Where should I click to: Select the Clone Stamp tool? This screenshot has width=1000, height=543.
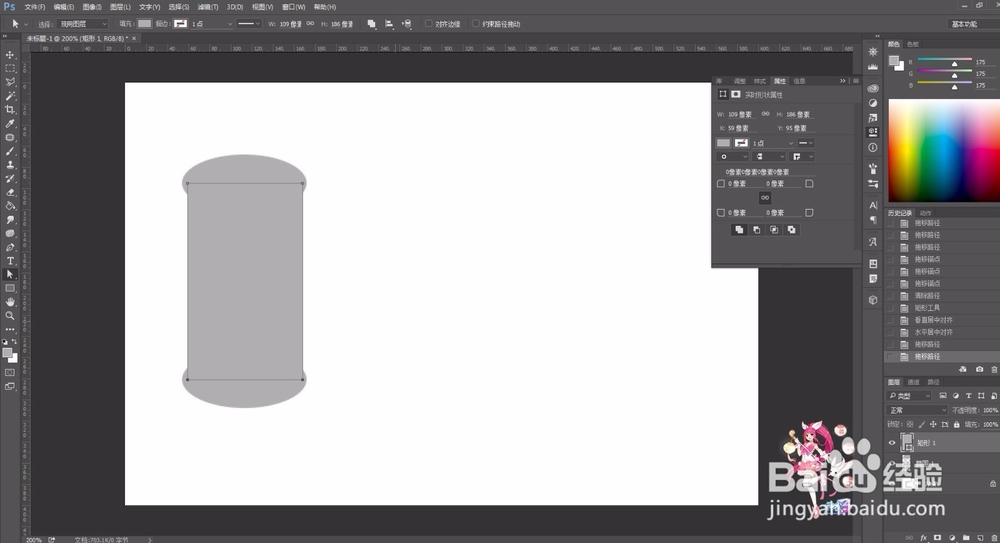click(10, 165)
